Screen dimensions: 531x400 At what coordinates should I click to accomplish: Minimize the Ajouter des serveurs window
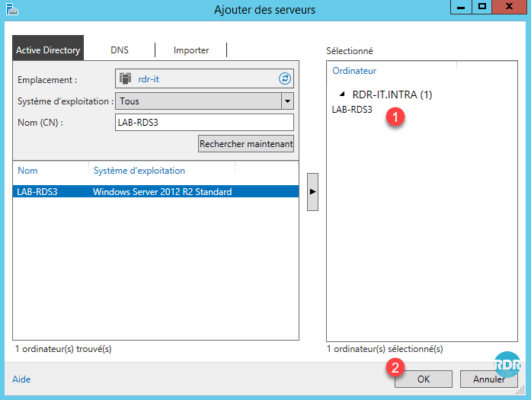461,7
